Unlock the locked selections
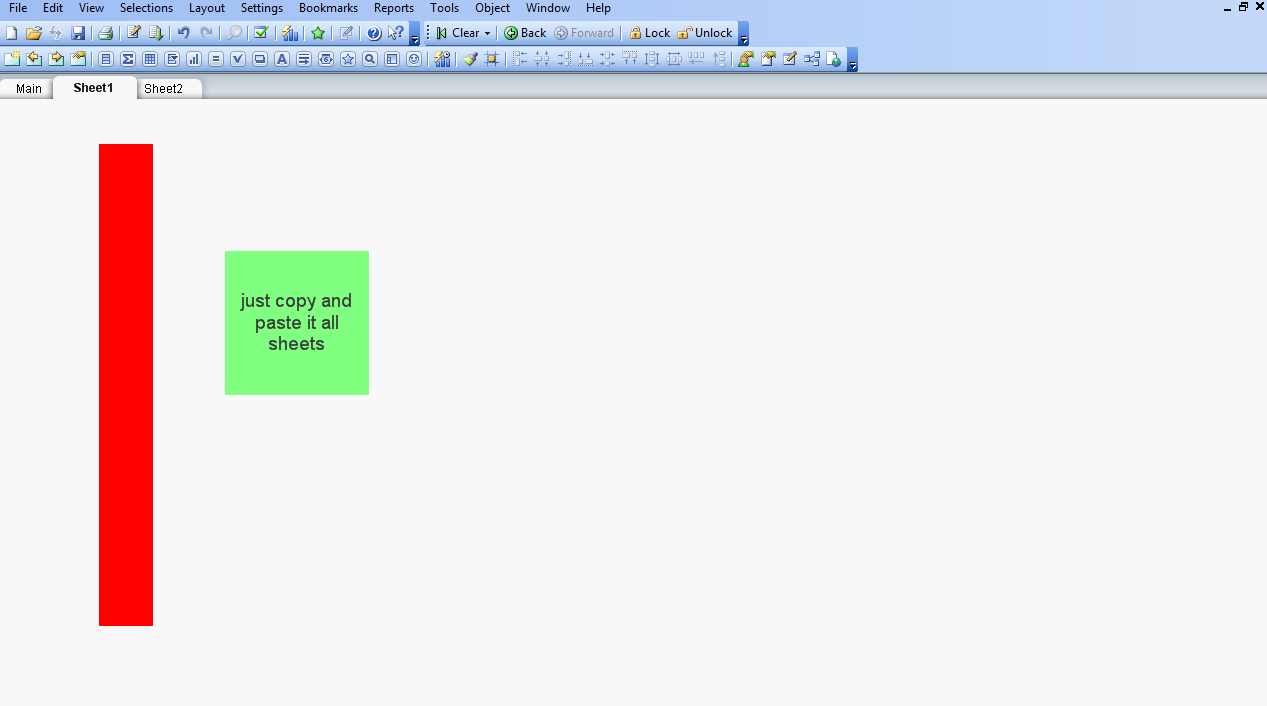This screenshot has width=1267, height=706. point(705,33)
